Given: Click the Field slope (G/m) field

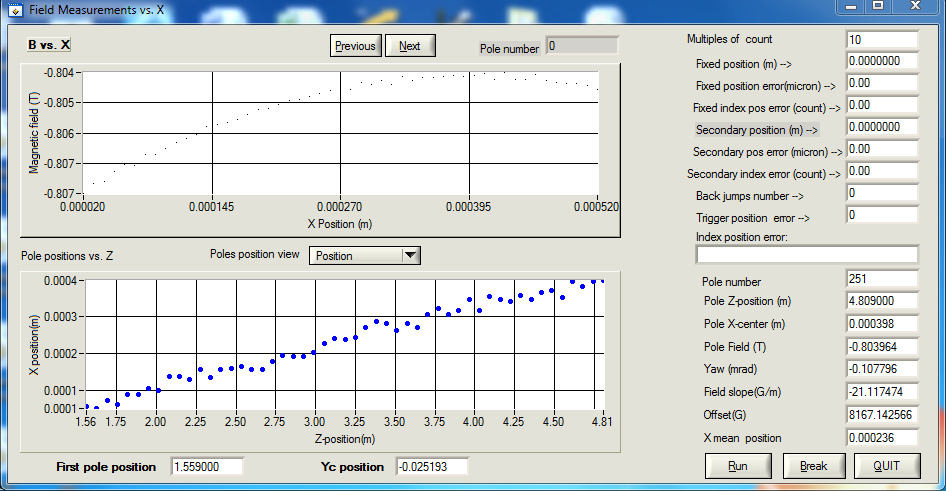Looking at the screenshot, I should tap(881, 392).
